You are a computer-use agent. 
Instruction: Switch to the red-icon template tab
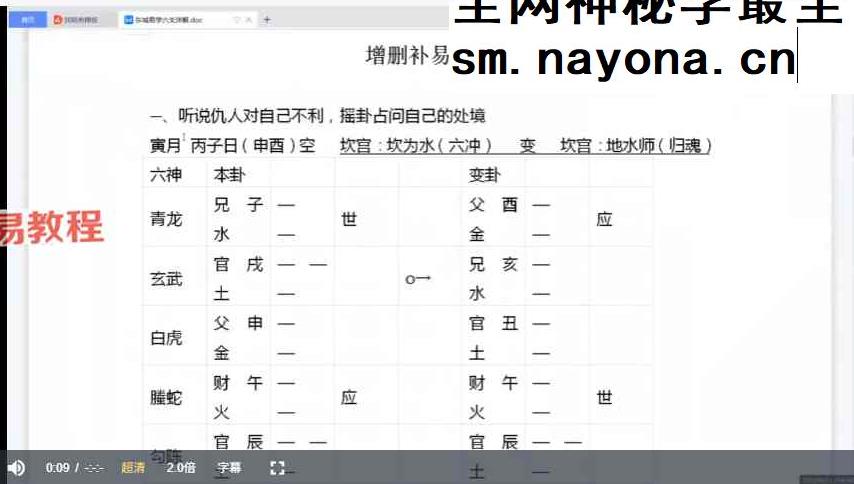tap(81, 20)
